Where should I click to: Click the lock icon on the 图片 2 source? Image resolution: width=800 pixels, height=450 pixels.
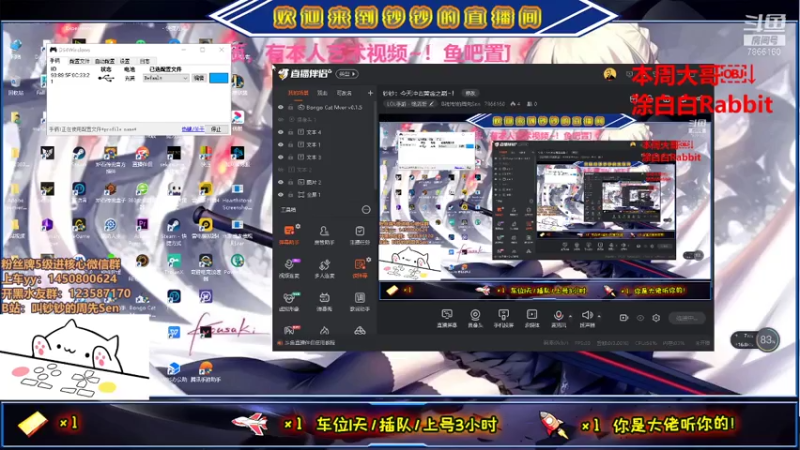click(290, 182)
